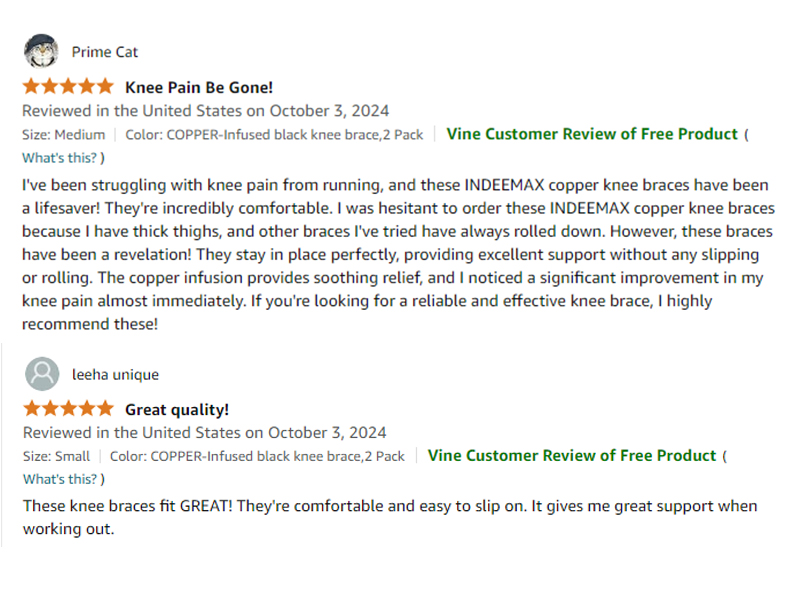Click the five-star rating on the Great quality review
The height and width of the screenshot is (600, 800).
click(68, 409)
